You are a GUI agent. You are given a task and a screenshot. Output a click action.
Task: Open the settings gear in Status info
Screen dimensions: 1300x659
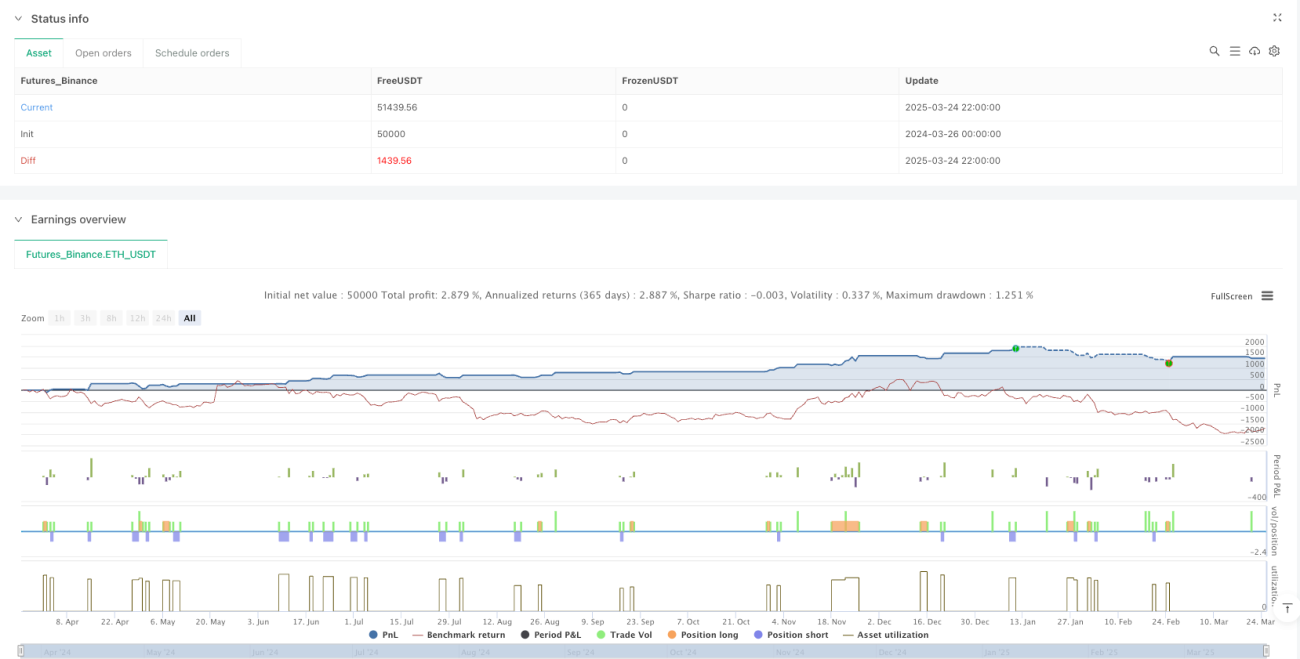tap(1274, 51)
